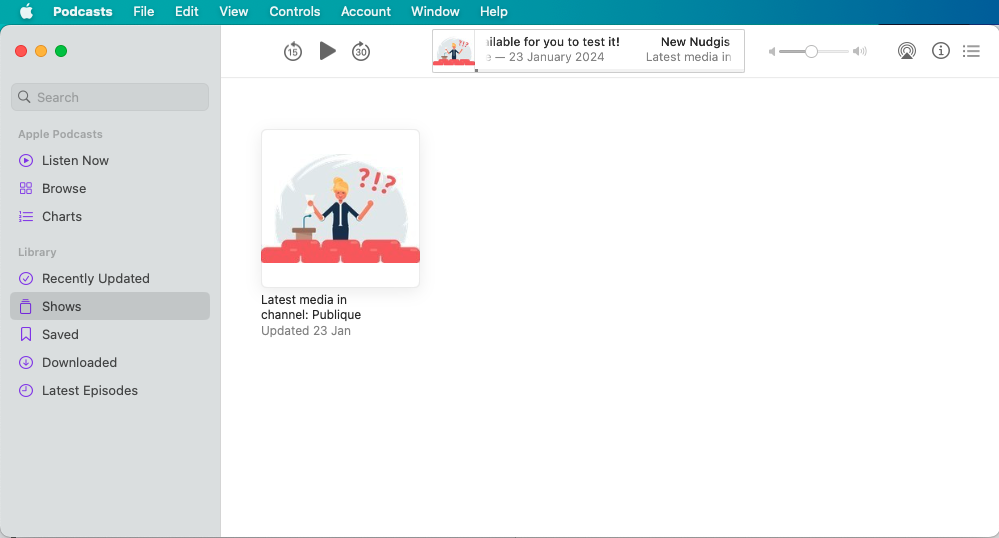Open Charts in sidebar

click(x=110, y=217)
